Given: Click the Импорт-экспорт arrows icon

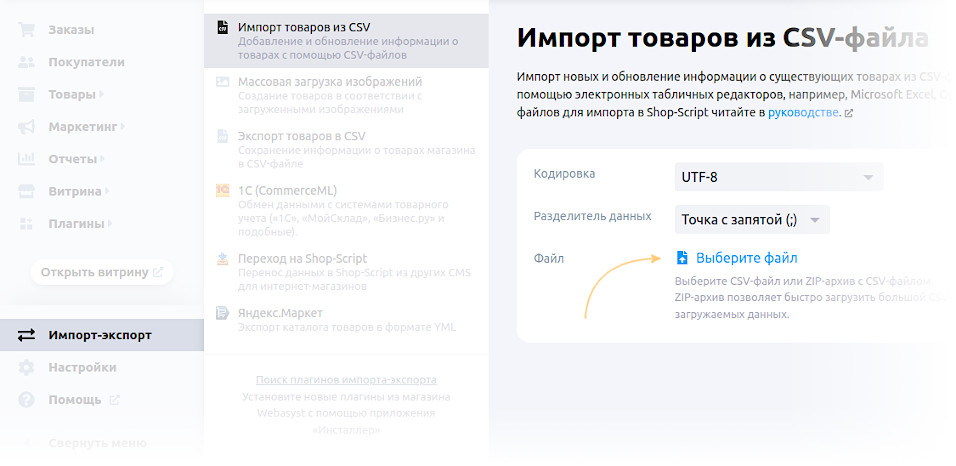Looking at the screenshot, I should pos(26,335).
